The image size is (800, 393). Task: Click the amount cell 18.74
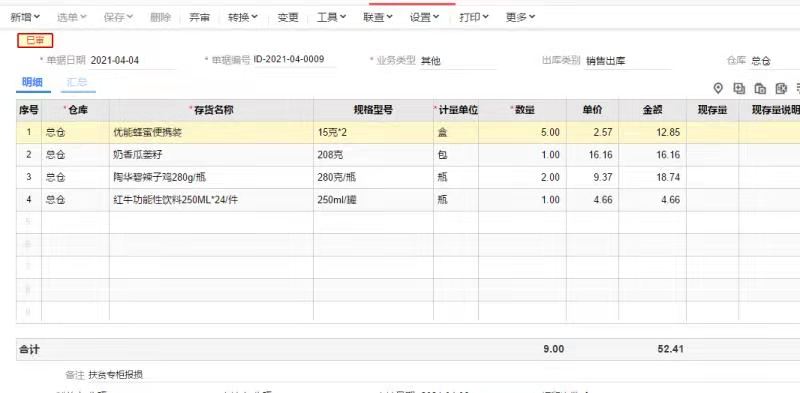(653, 178)
